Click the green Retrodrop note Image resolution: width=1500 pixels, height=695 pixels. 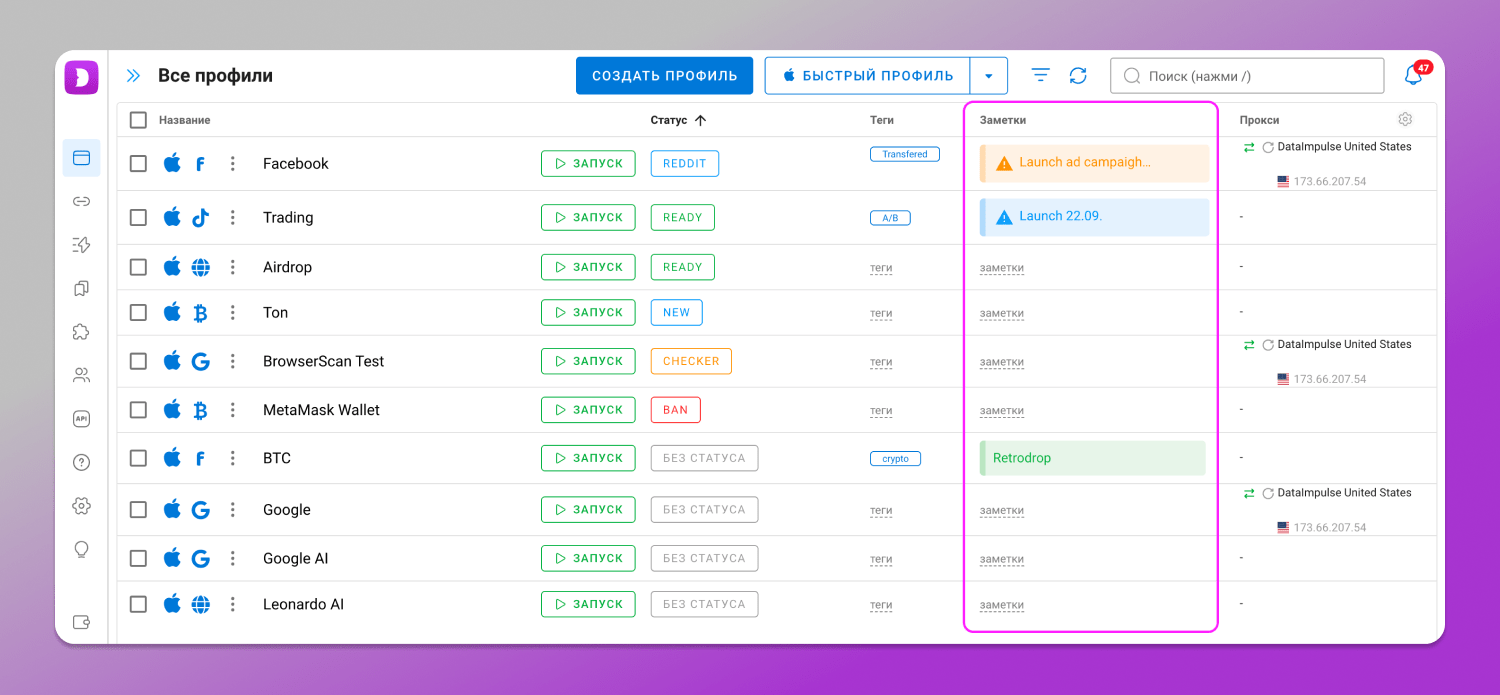(1092, 458)
